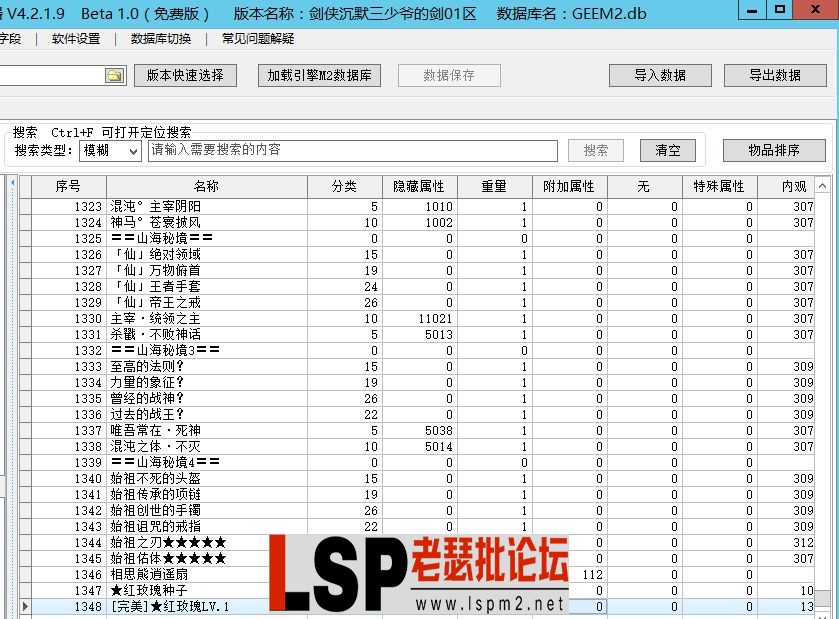Image resolution: width=839 pixels, height=619 pixels.
Task: Select row [完美]★红玫瑰LV.1
Action: 417,607
